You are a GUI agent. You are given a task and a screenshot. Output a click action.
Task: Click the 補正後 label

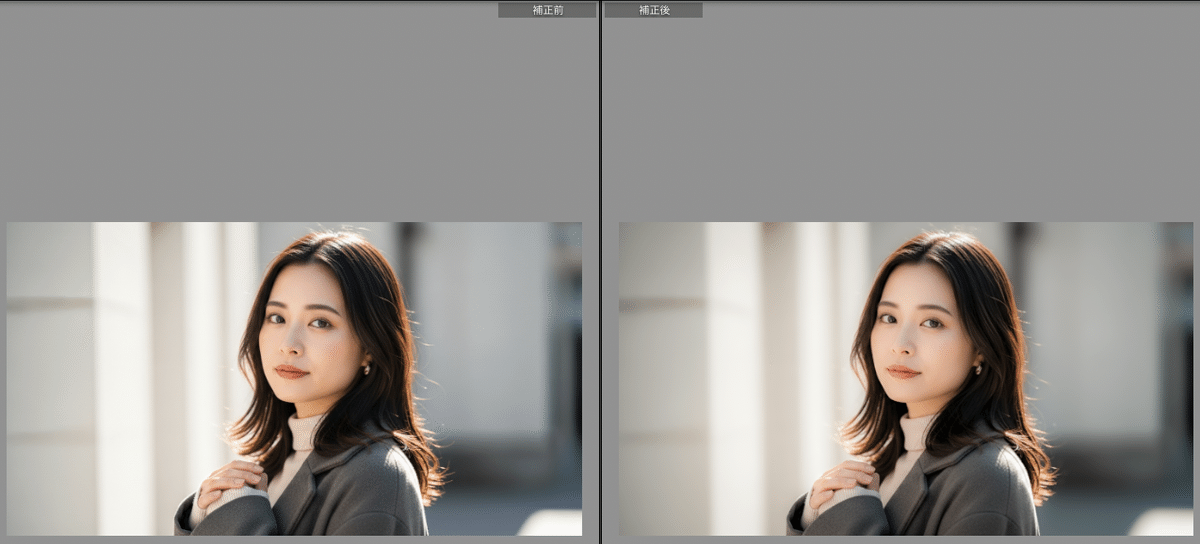pyautogui.click(x=653, y=10)
